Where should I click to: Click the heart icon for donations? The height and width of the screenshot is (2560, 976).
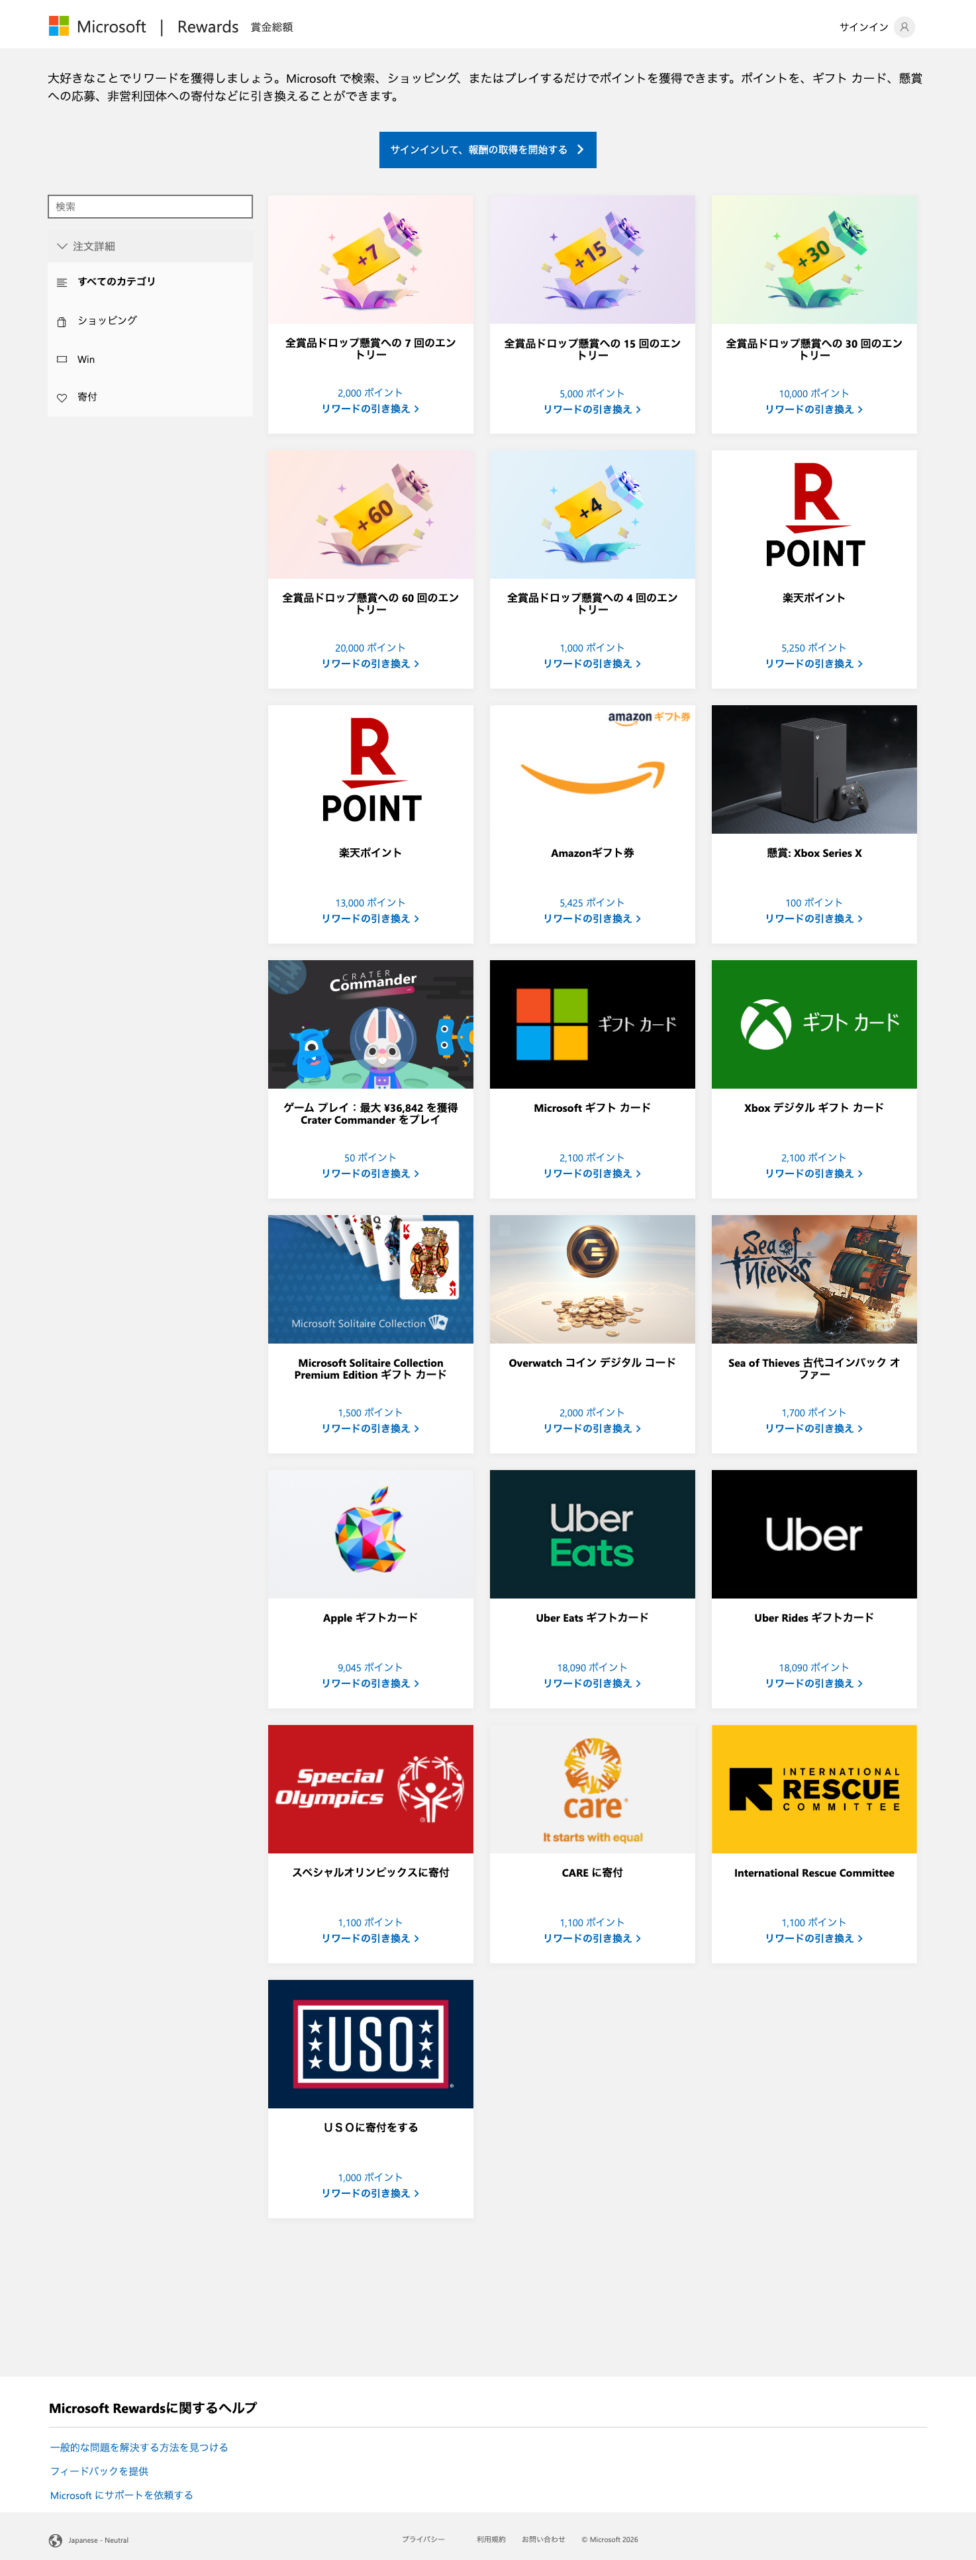point(62,397)
